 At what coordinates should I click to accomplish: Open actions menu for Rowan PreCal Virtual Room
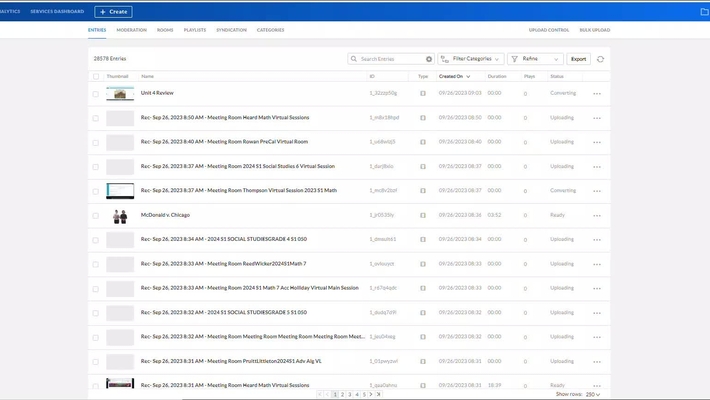(597, 142)
